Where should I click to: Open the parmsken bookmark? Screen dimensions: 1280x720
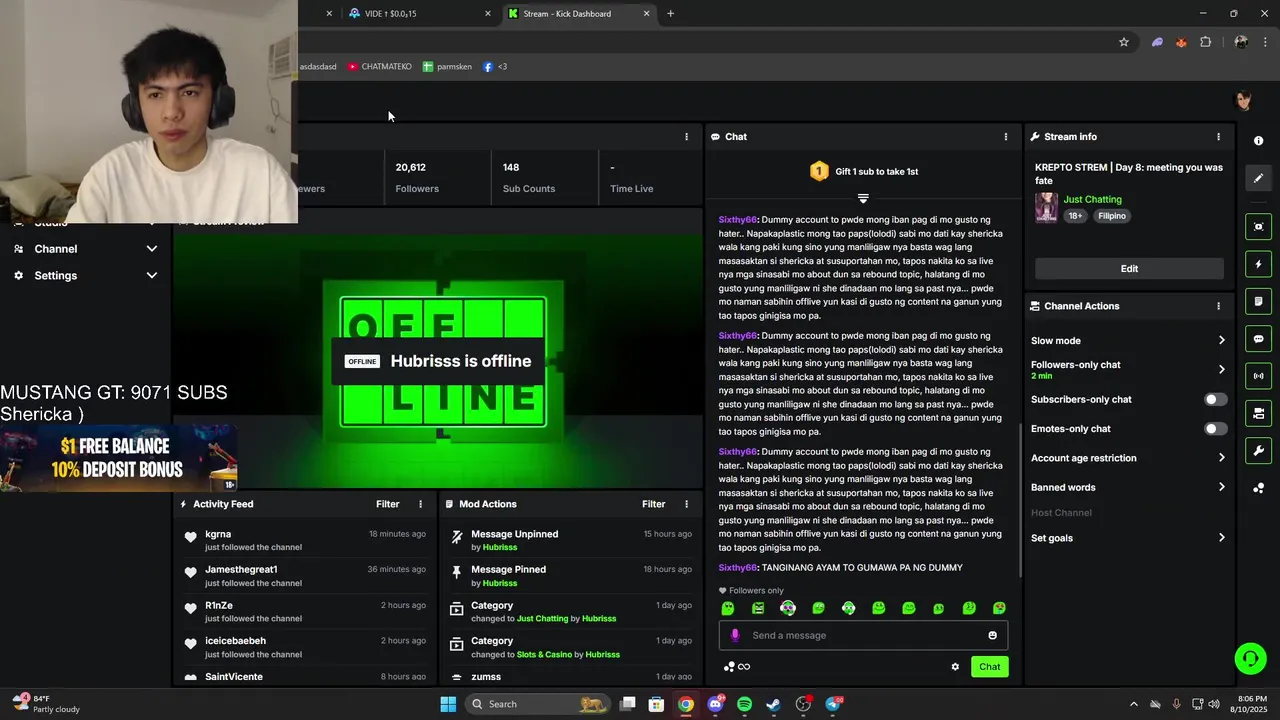tap(447, 67)
